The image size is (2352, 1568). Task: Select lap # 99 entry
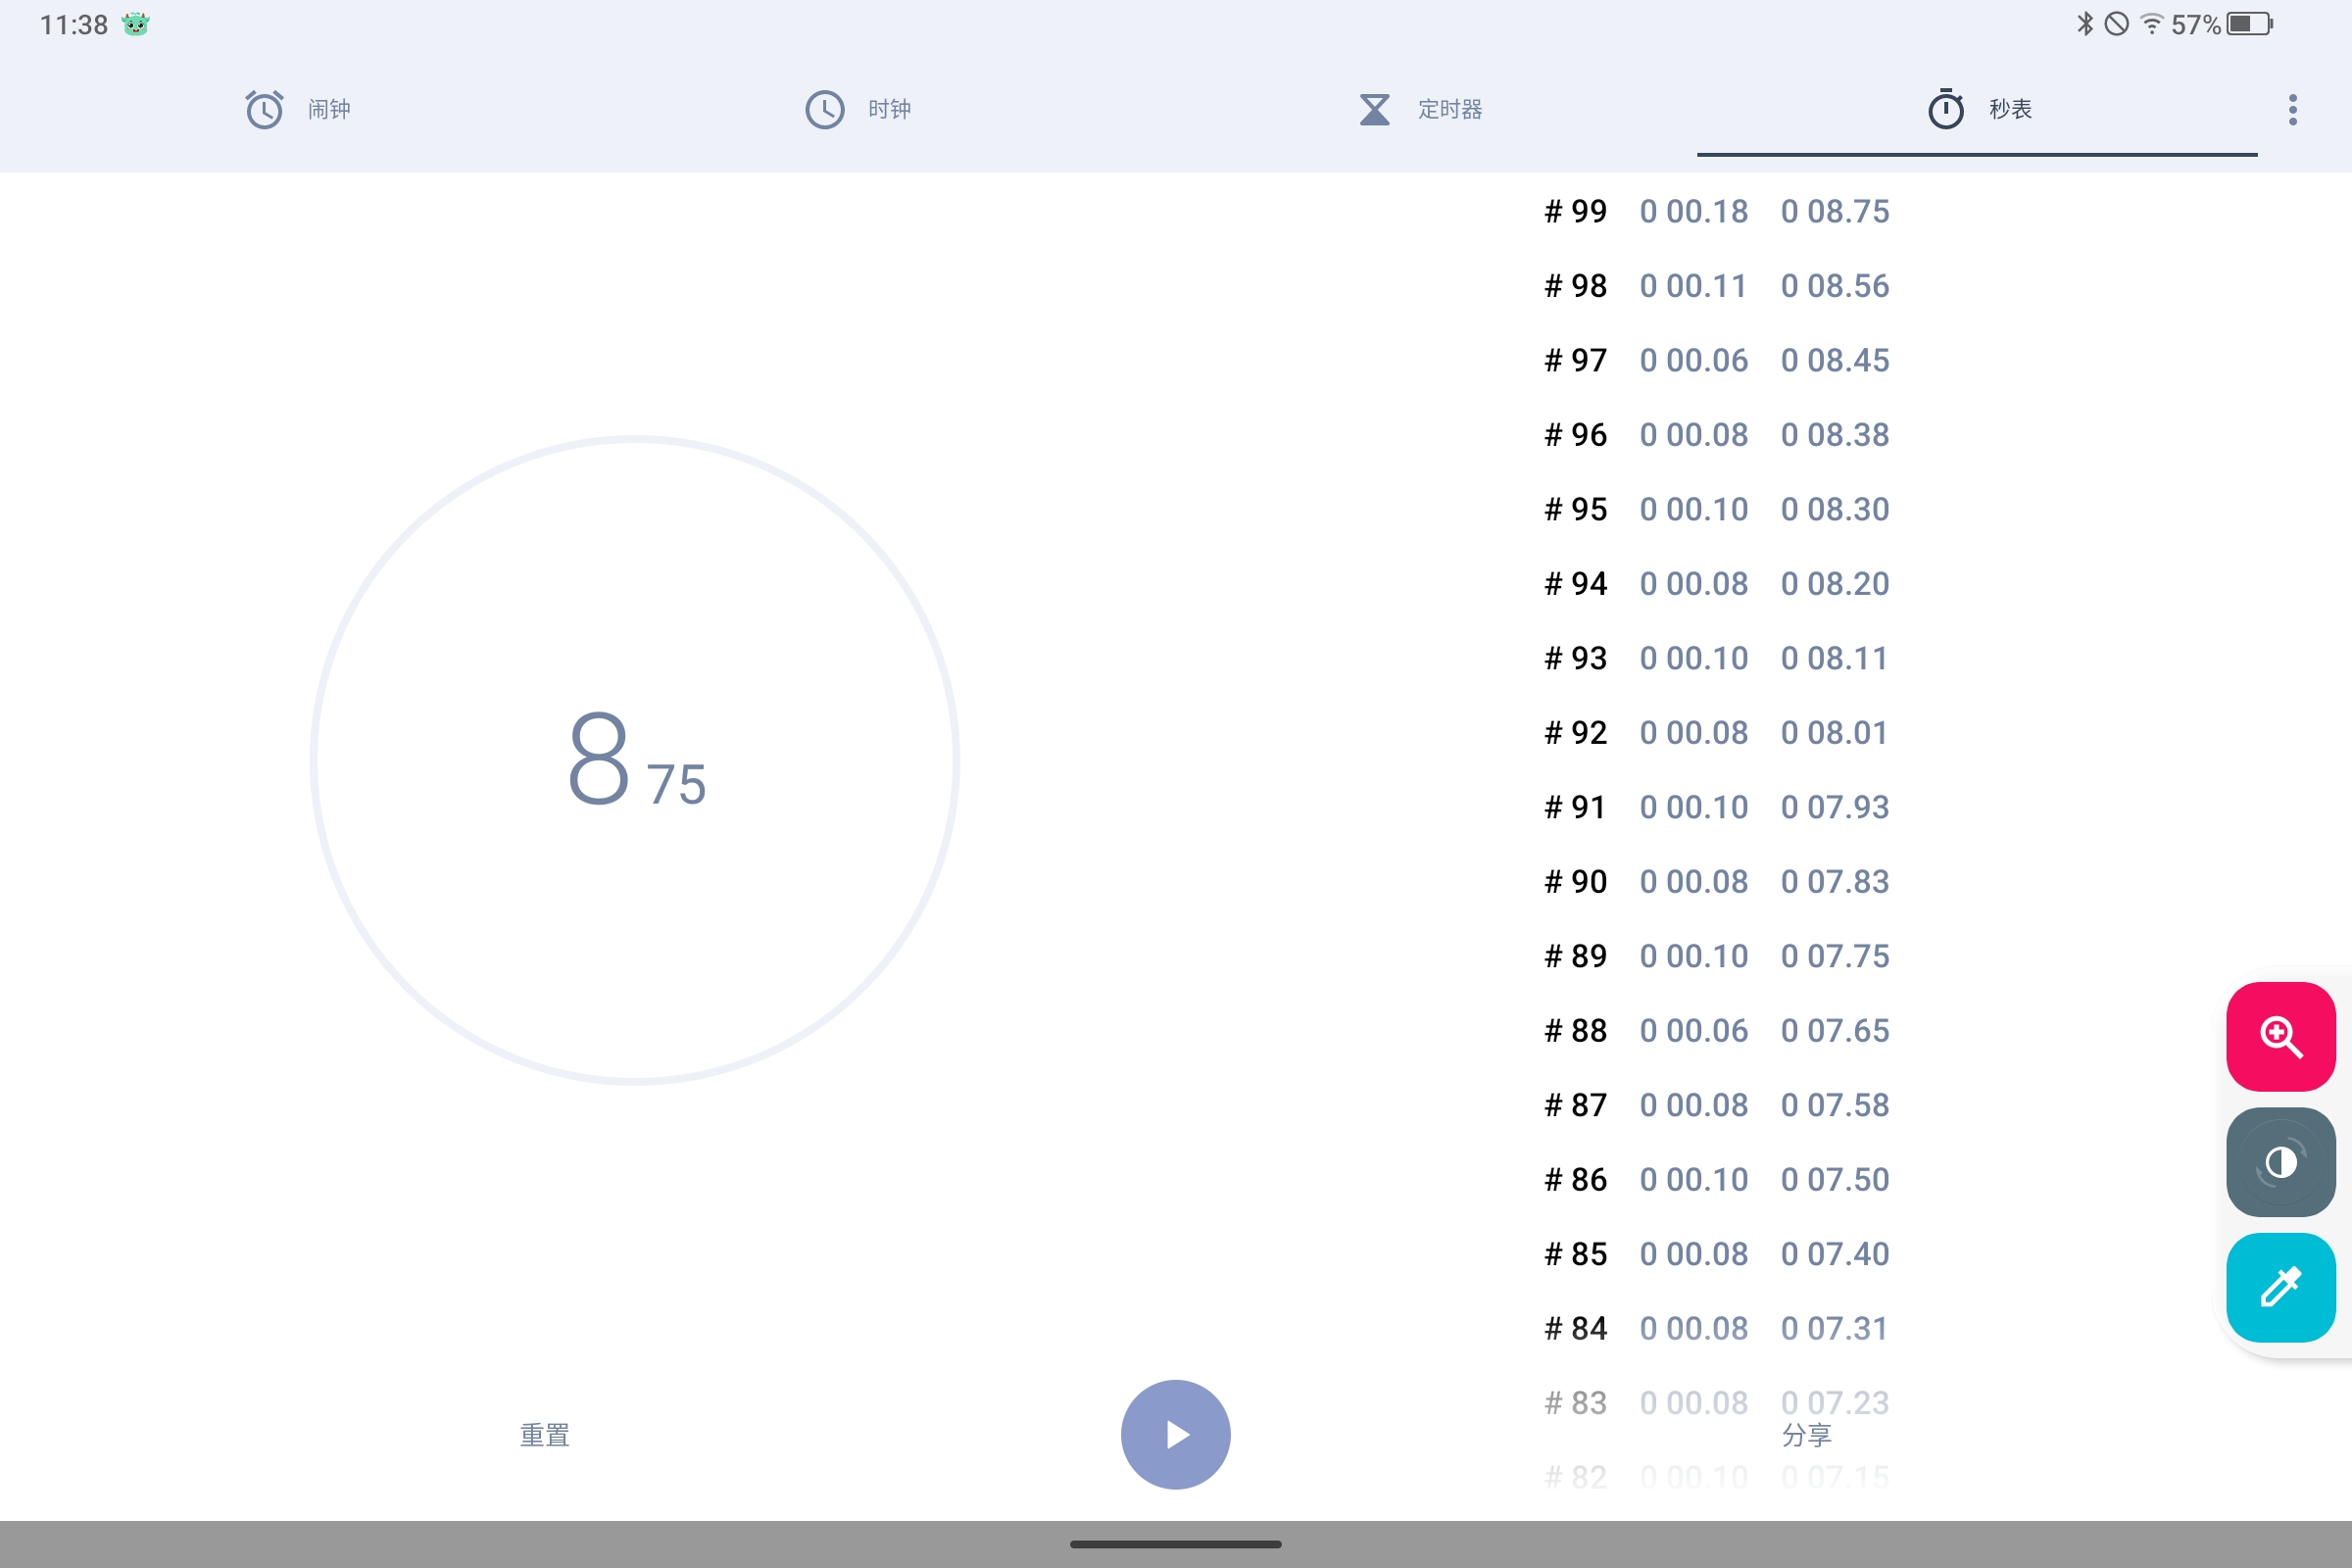(1716, 211)
